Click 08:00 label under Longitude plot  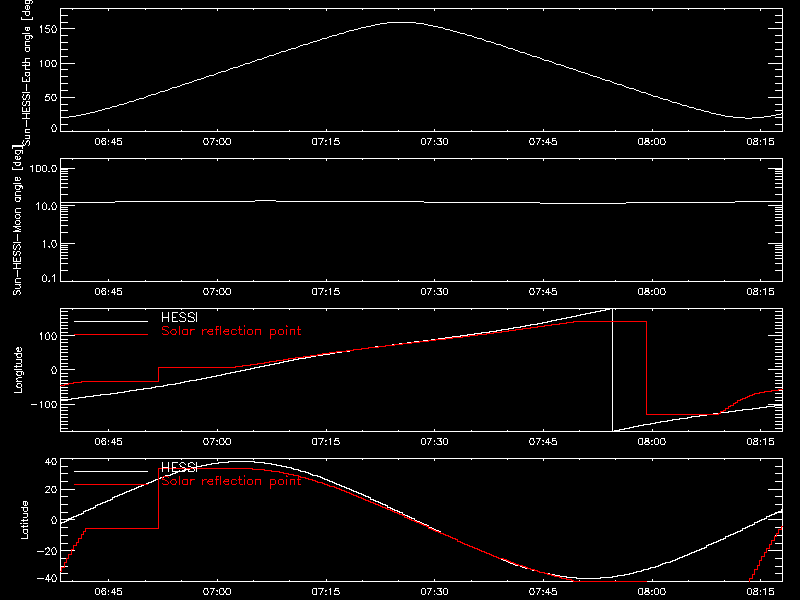(652, 442)
